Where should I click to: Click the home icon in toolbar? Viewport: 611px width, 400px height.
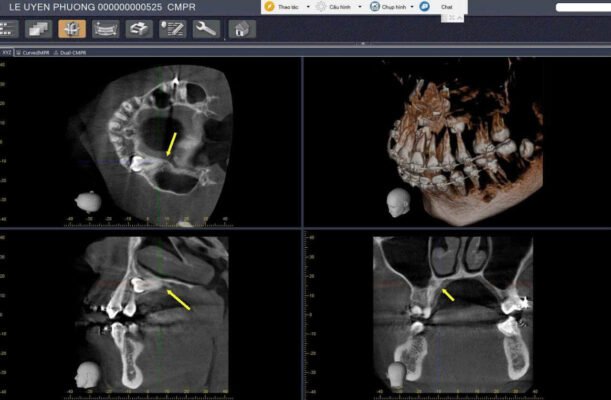pos(240,29)
